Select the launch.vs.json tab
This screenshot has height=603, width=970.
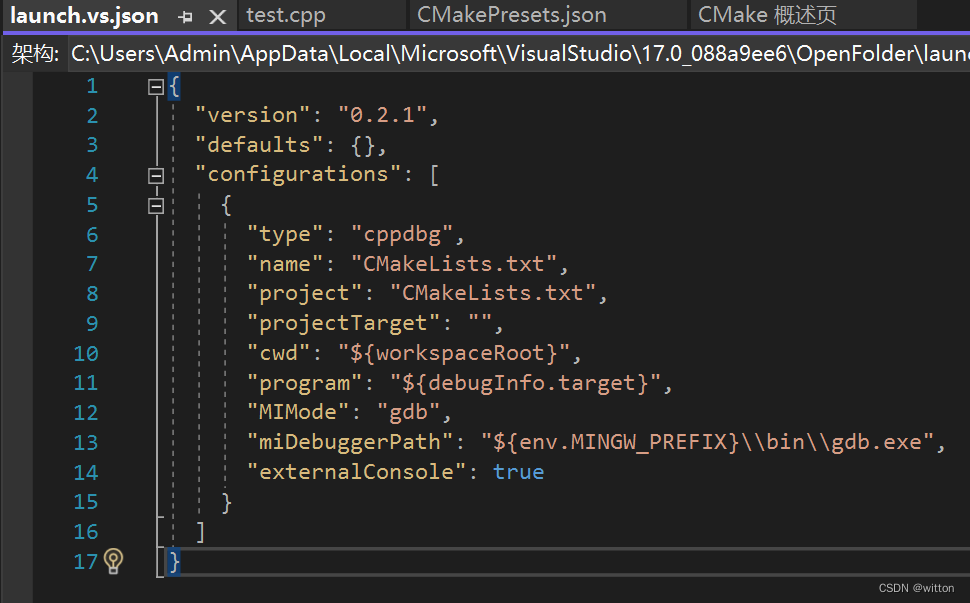pyautogui.click(x=85, y=15)
